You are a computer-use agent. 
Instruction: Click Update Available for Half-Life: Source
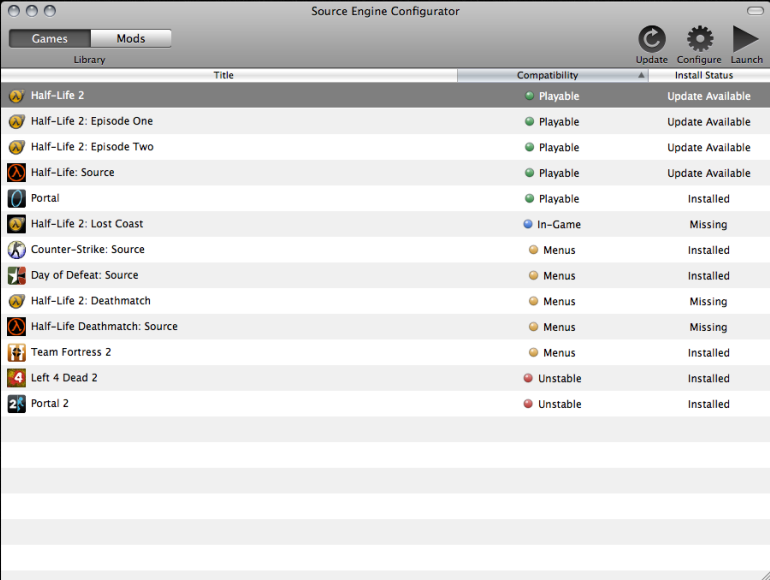point(709,173)
